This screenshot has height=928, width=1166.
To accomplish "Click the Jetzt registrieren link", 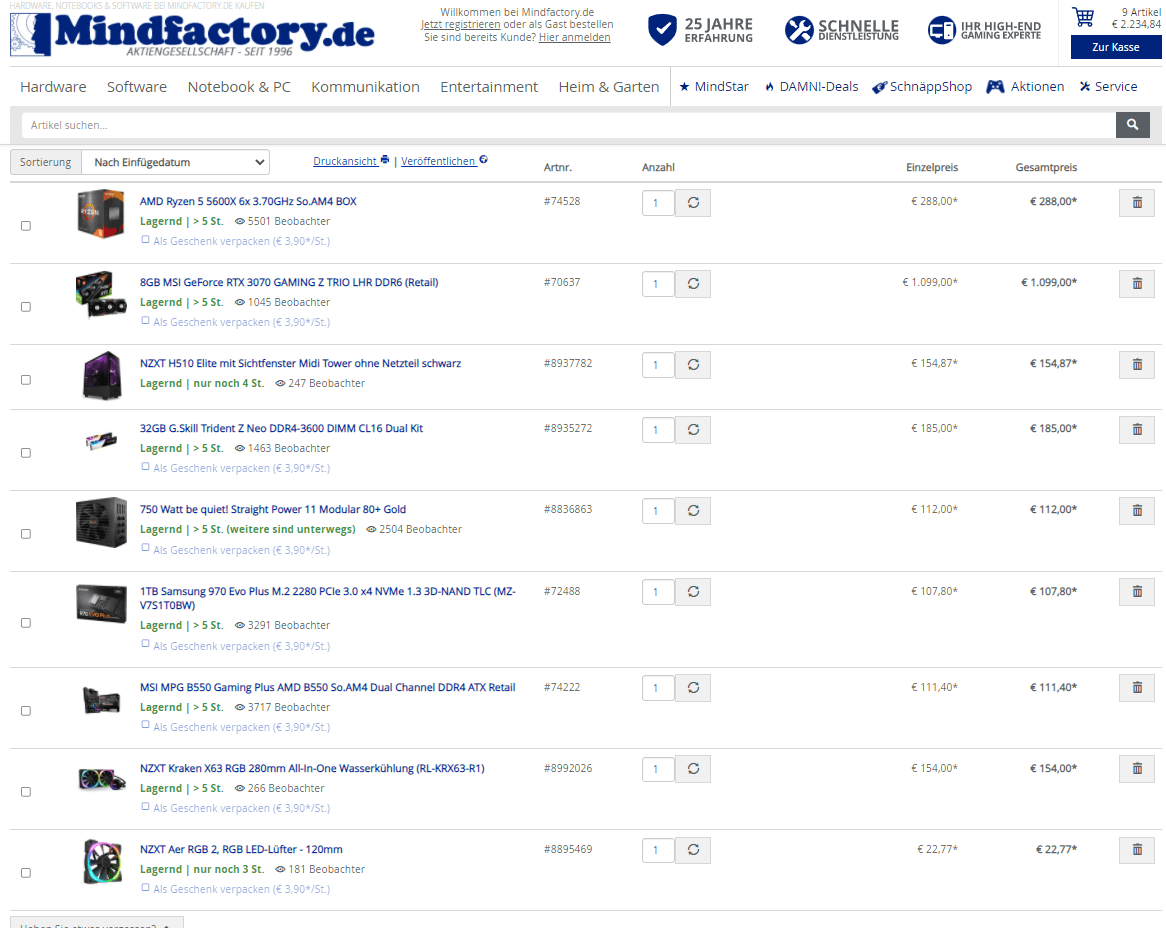I will click(460, 25).
